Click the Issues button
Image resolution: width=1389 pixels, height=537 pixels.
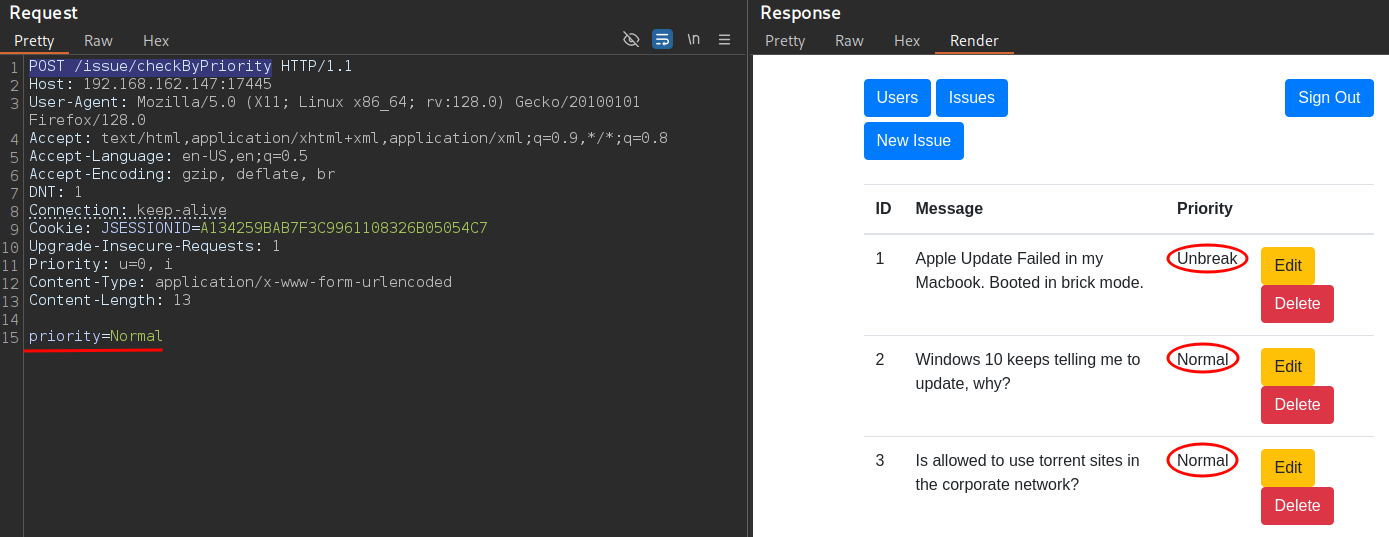pos(972,98)
